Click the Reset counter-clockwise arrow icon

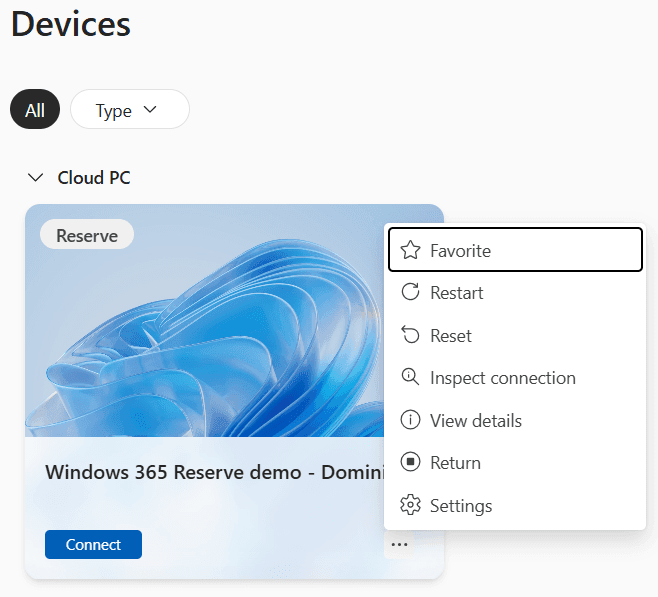(409, 336)
